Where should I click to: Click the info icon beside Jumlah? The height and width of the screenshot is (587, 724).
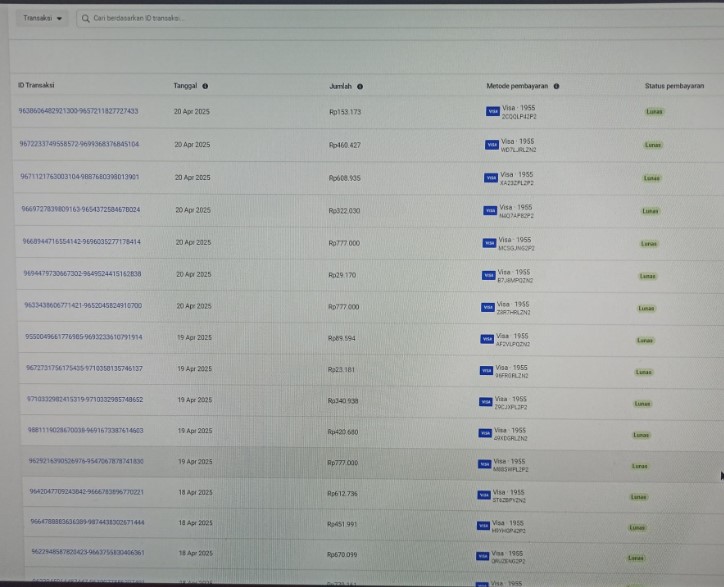coord(360,86)
